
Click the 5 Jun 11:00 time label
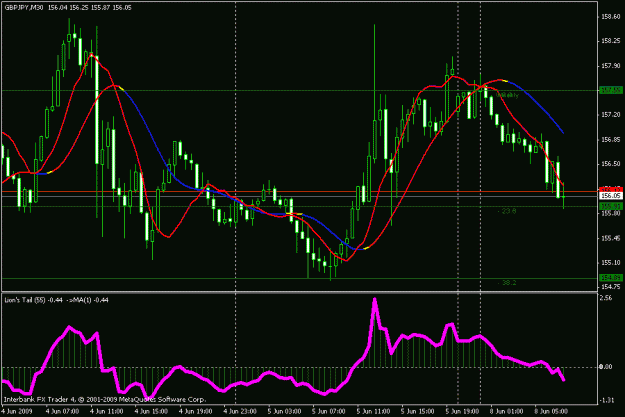point(373,411)
